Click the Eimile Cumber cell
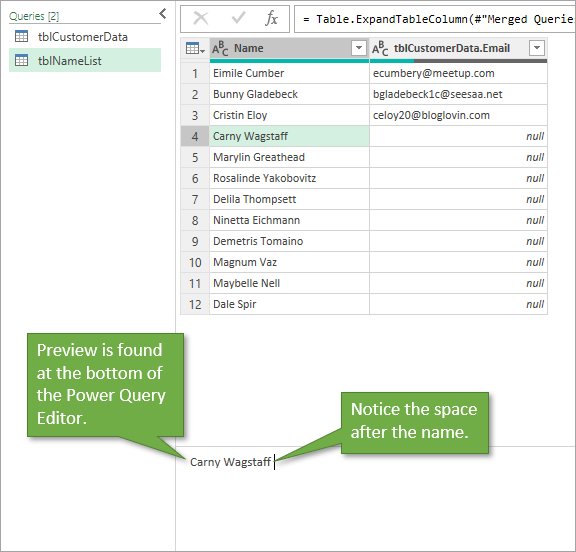This screenshot has height=552, width=576. coord(289,73)
